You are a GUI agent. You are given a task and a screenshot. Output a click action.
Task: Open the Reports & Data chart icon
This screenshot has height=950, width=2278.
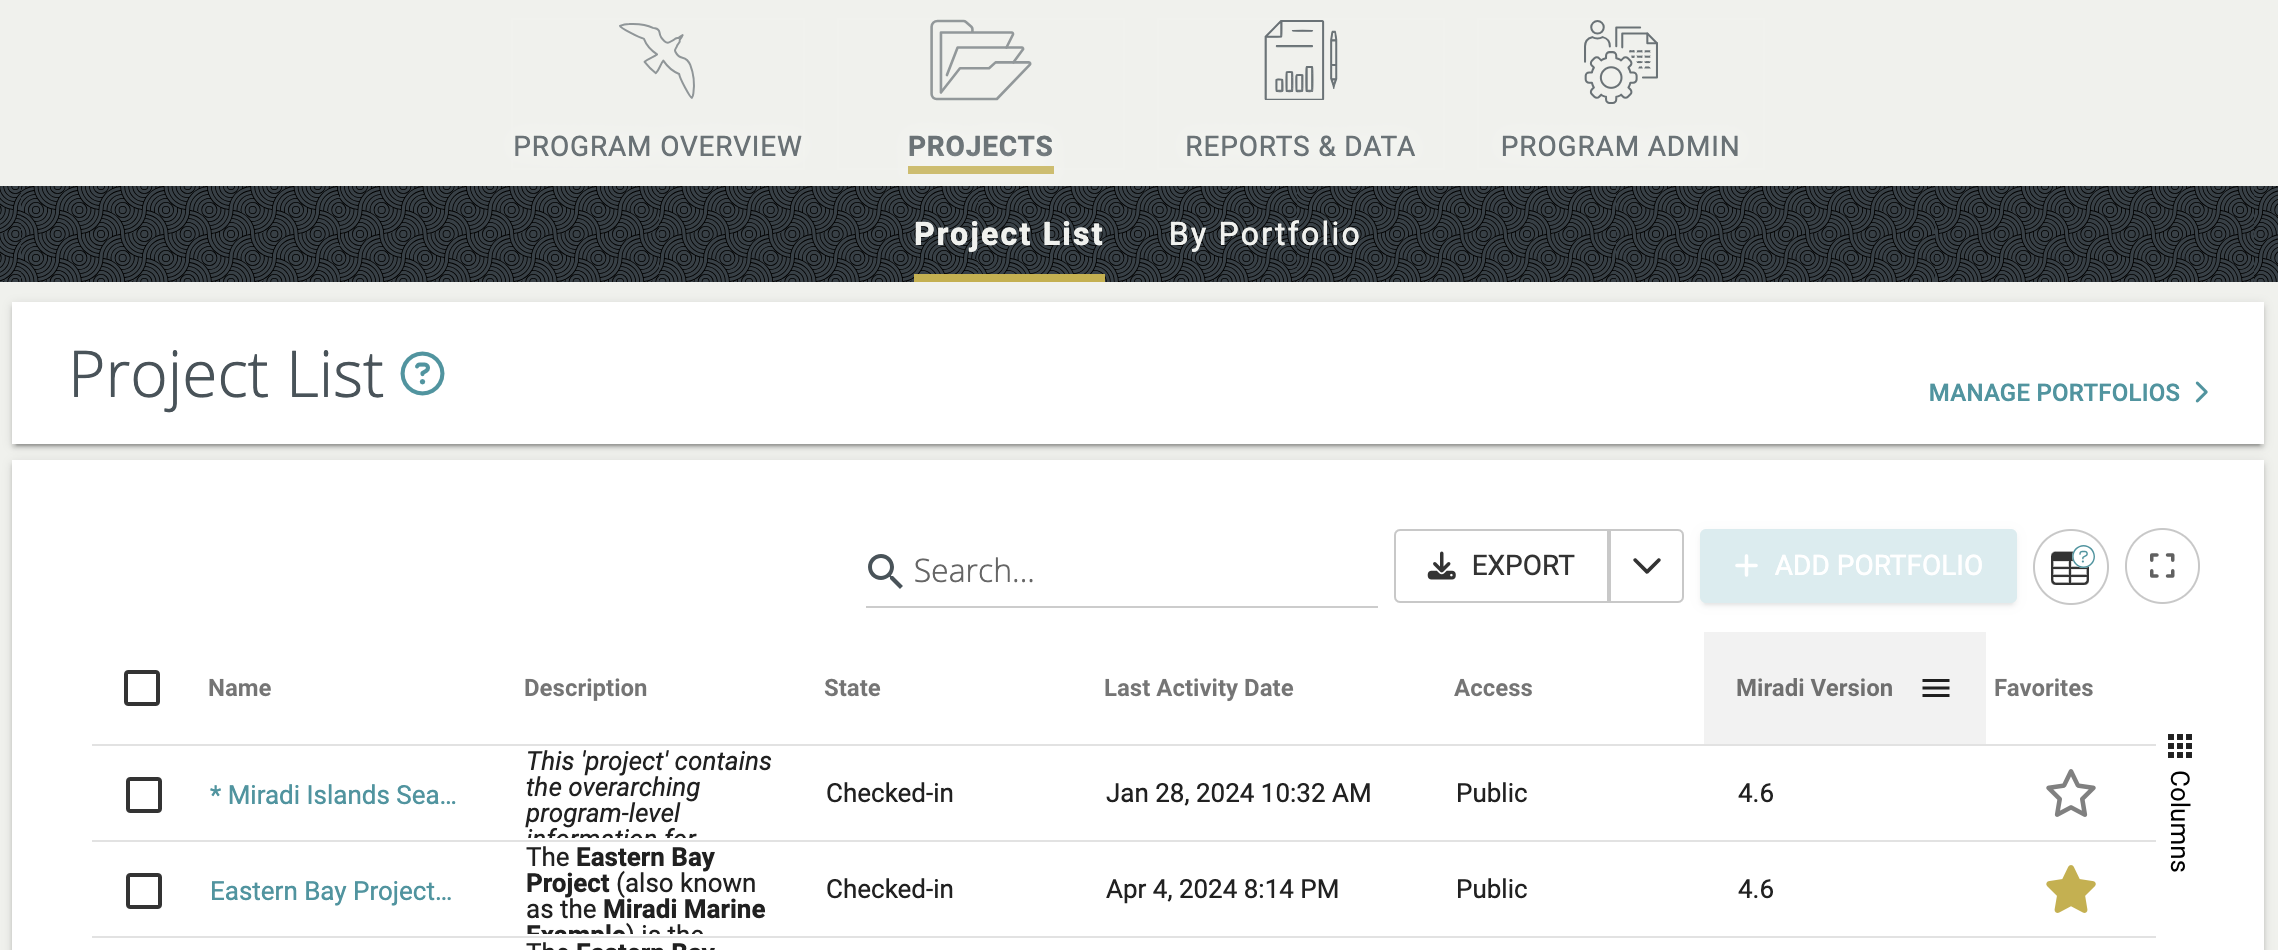pyautogui.click(x=1299, y=60)
